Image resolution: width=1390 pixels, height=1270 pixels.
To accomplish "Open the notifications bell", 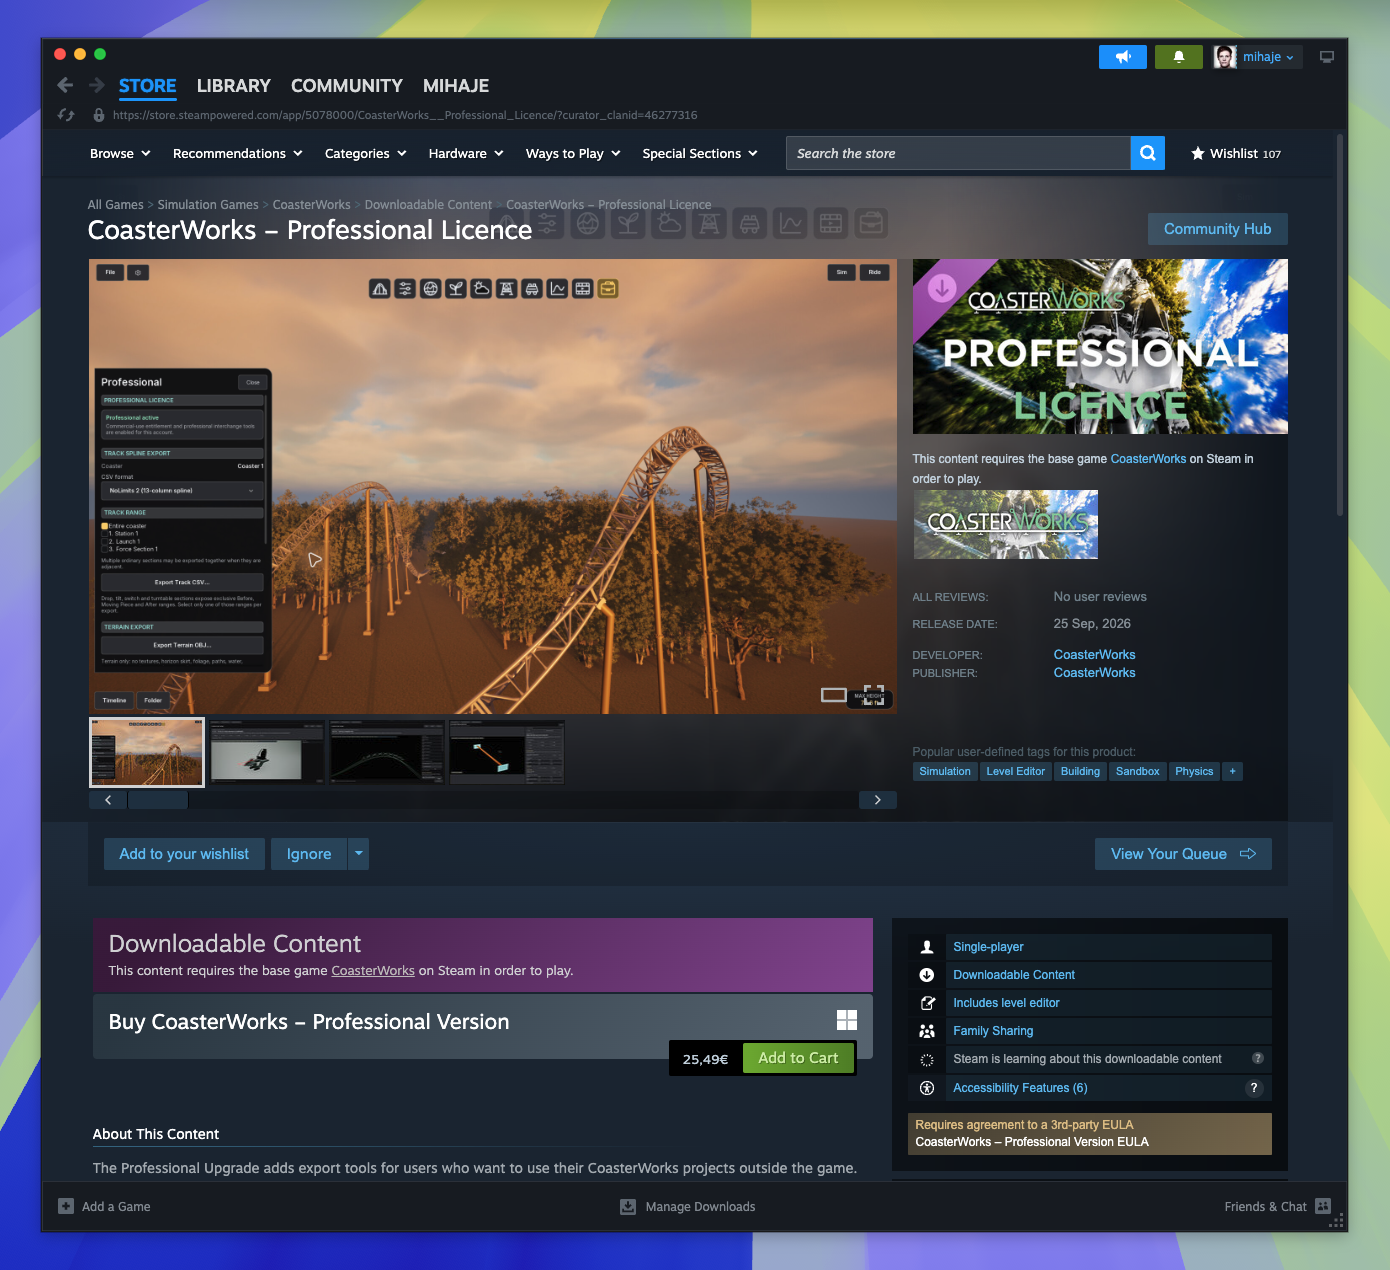I will [1179, 57].
